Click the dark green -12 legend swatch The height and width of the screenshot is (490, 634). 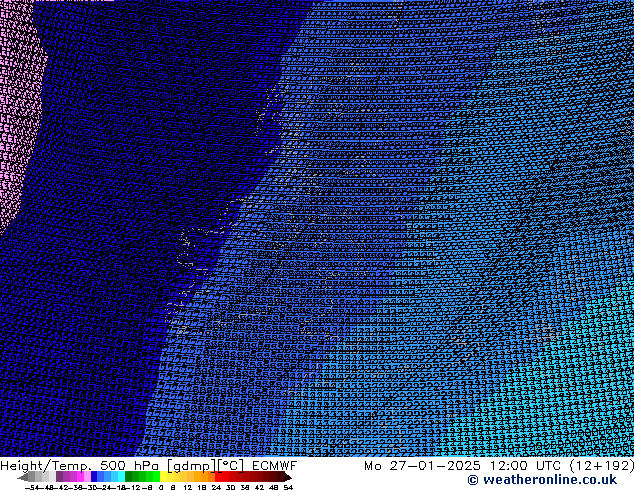(x=129, y=477)
